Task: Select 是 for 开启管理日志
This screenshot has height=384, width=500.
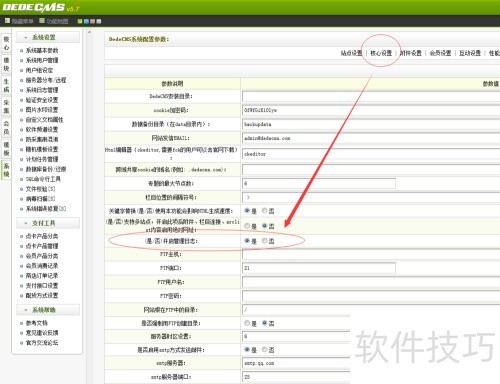Action: [247, 241]
